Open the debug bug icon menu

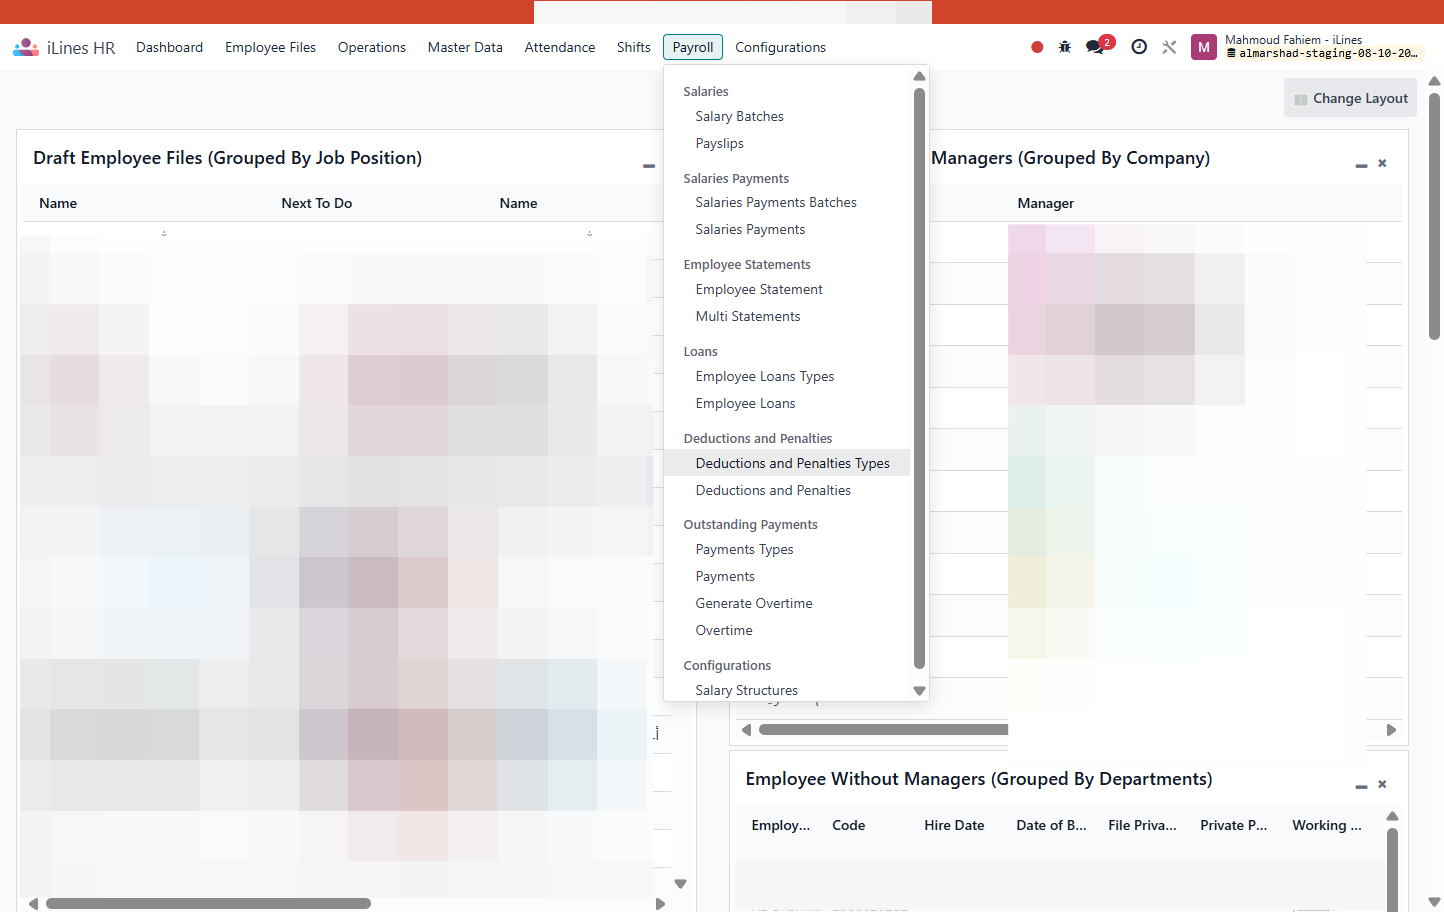pyautogui.click(x=1065, y=47)
